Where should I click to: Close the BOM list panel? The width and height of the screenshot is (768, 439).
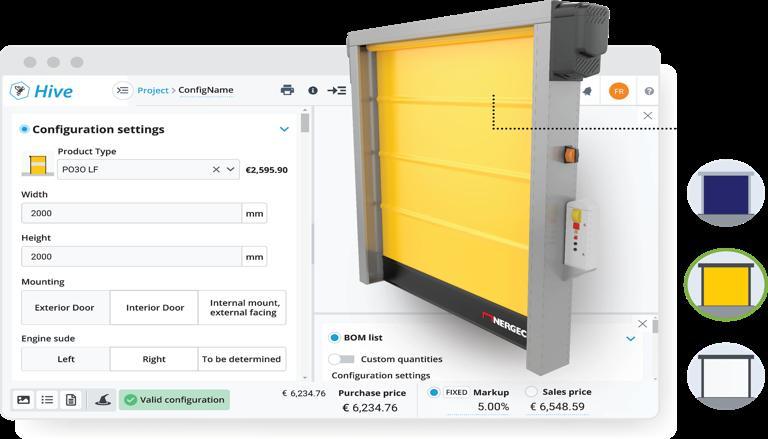(642, 324)
